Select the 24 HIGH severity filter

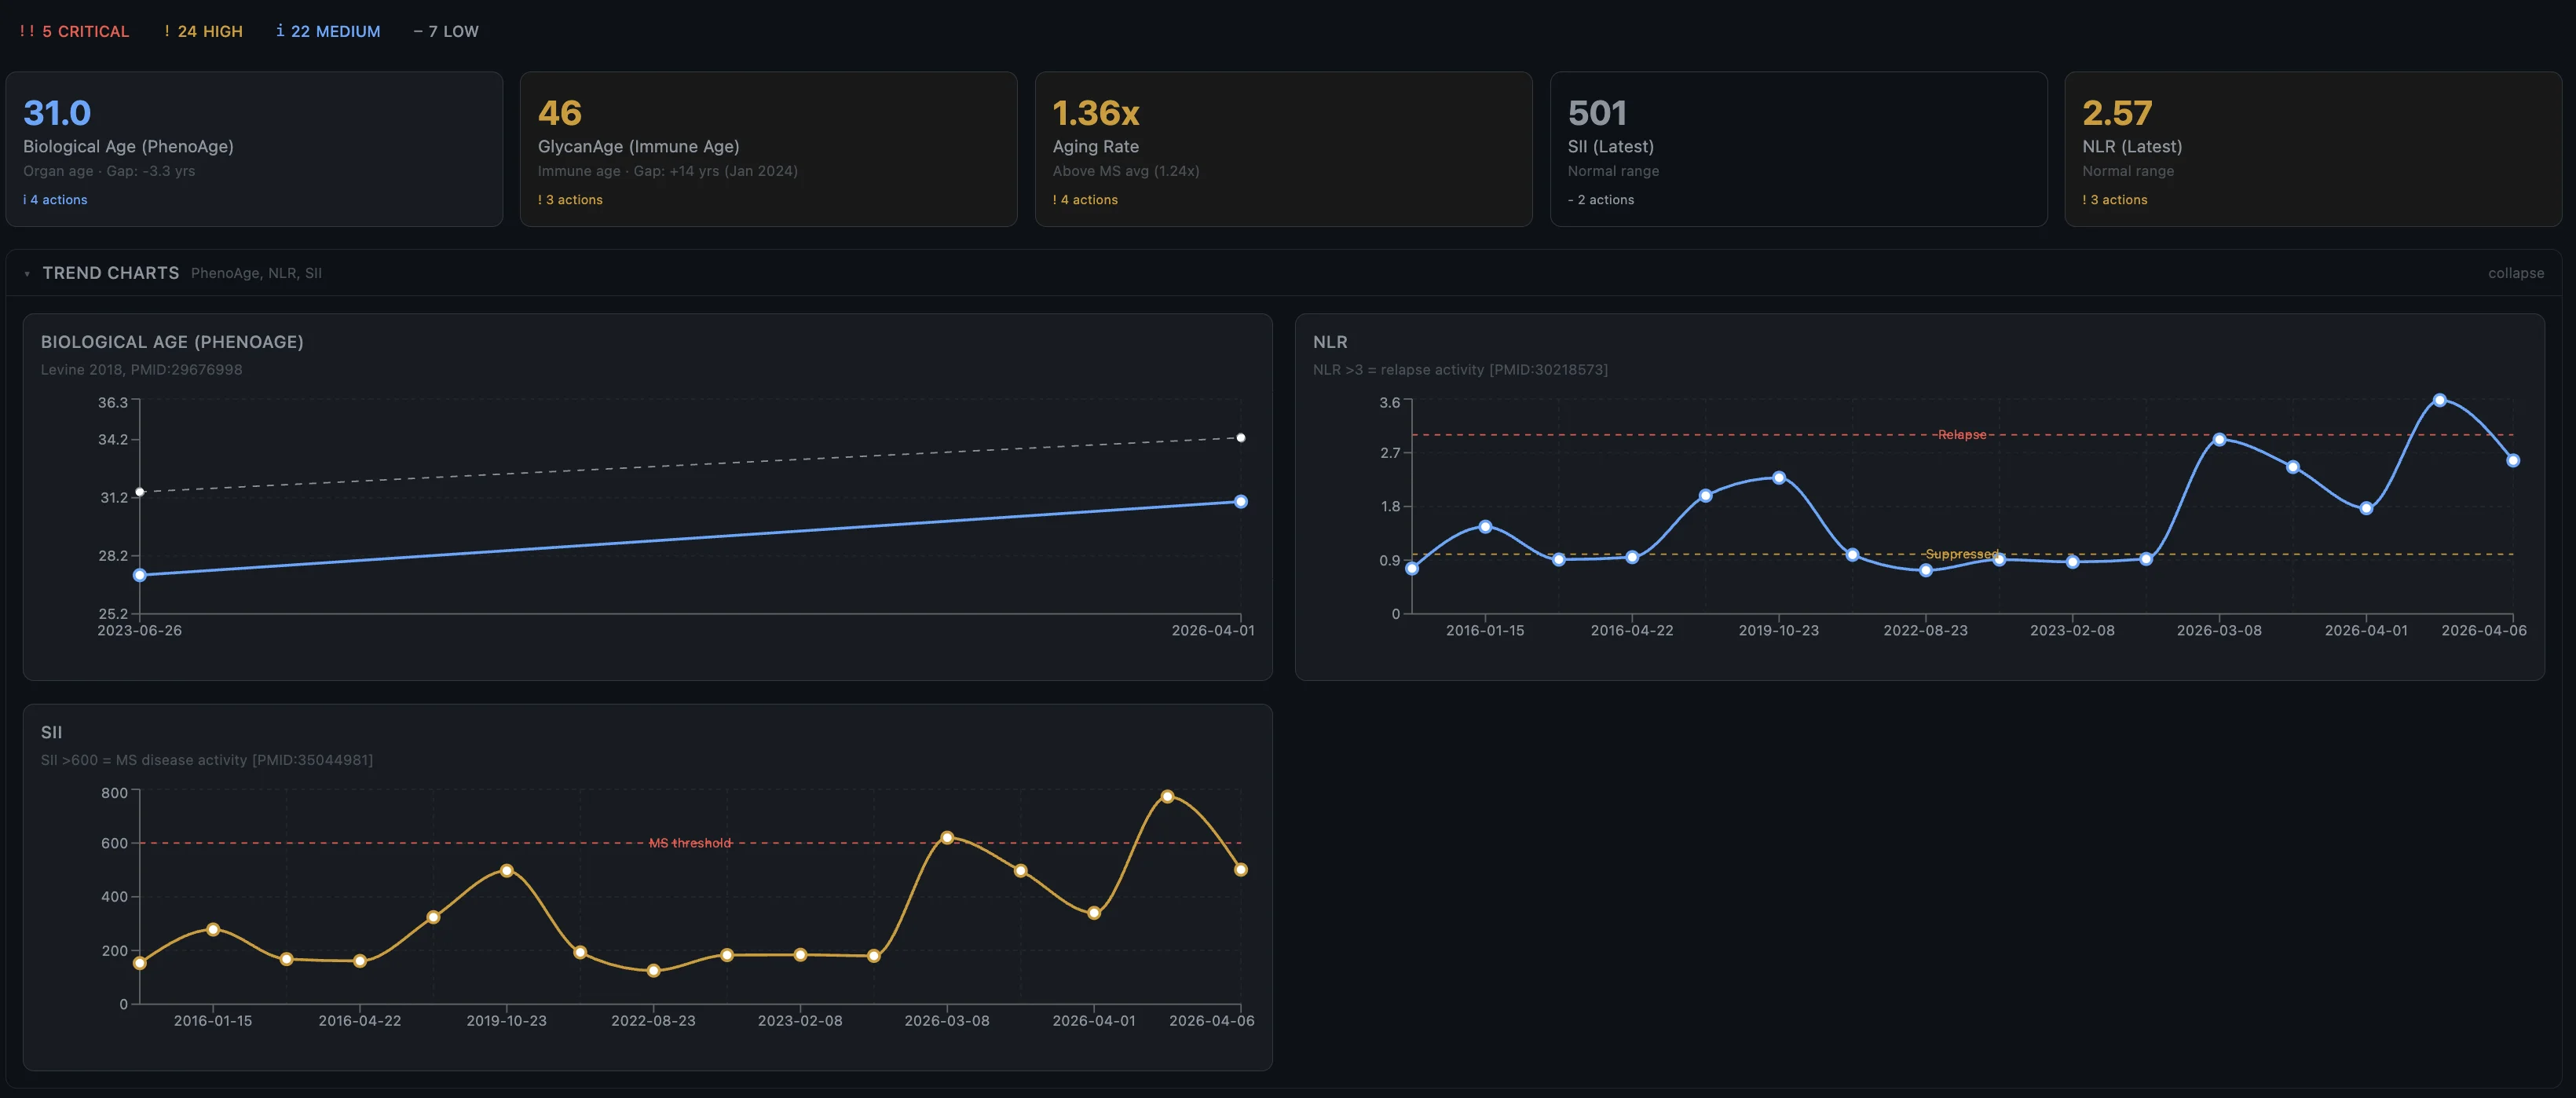(204, 31)
